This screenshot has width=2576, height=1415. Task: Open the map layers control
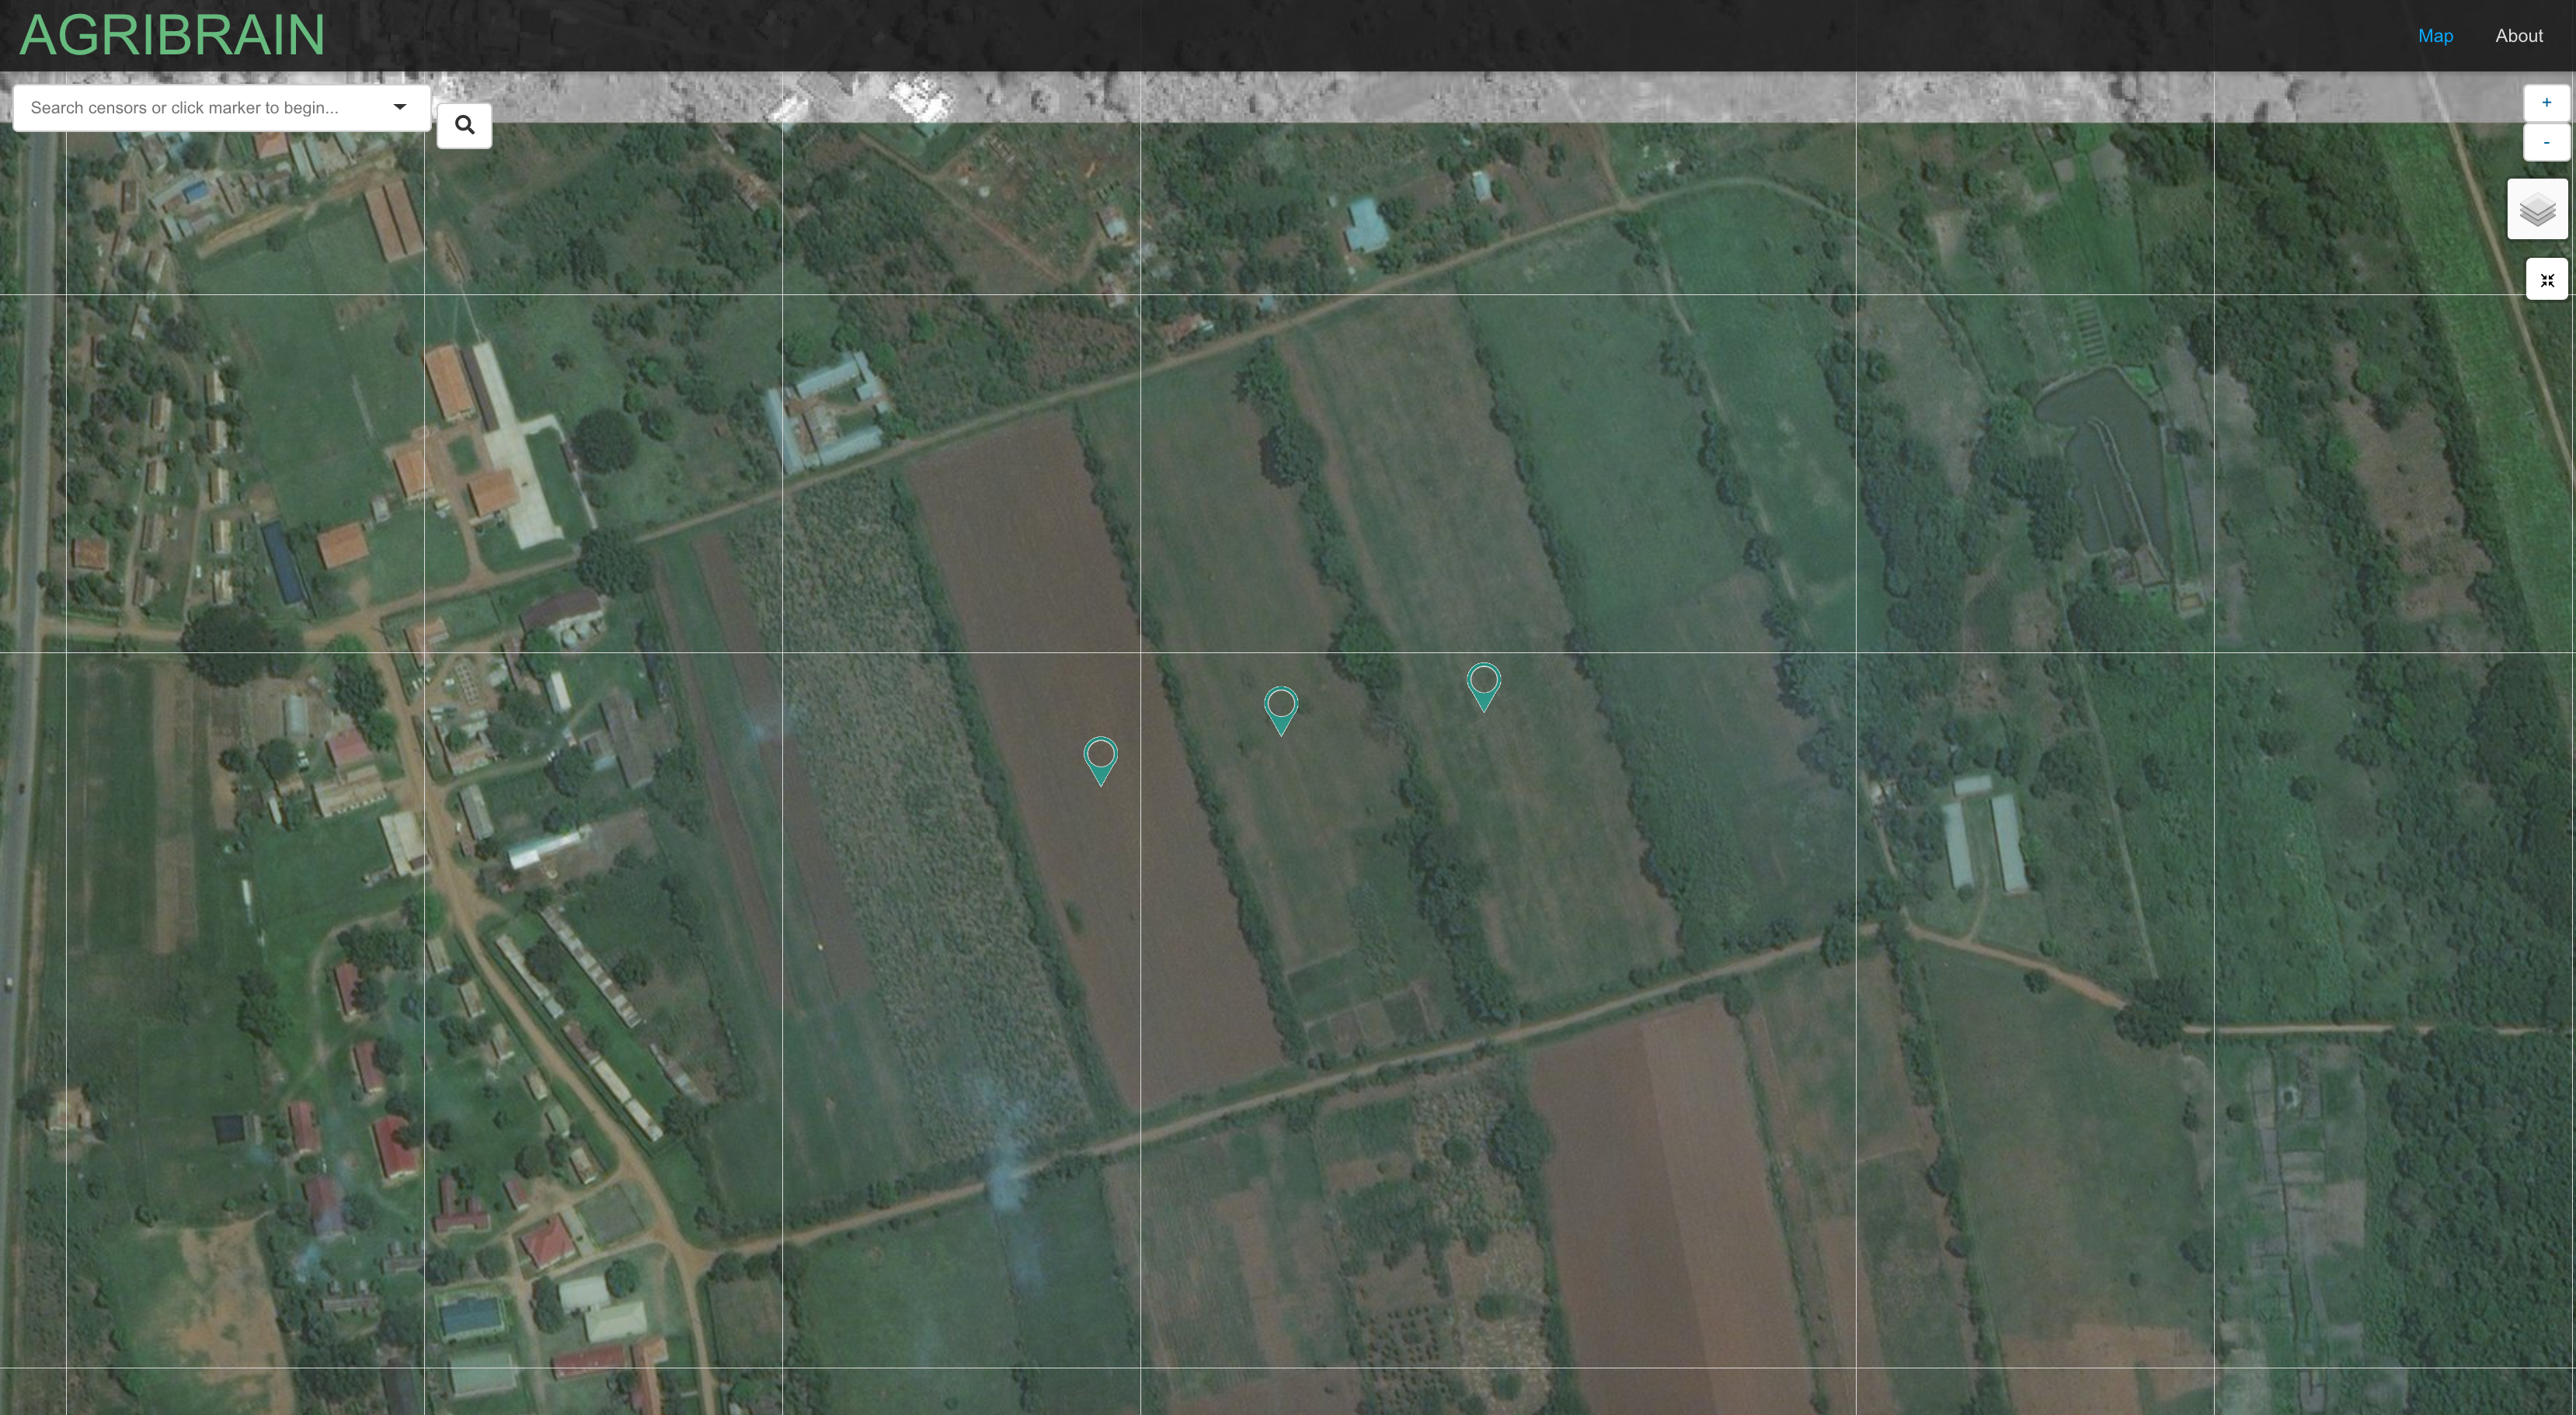coord(2537,209)
